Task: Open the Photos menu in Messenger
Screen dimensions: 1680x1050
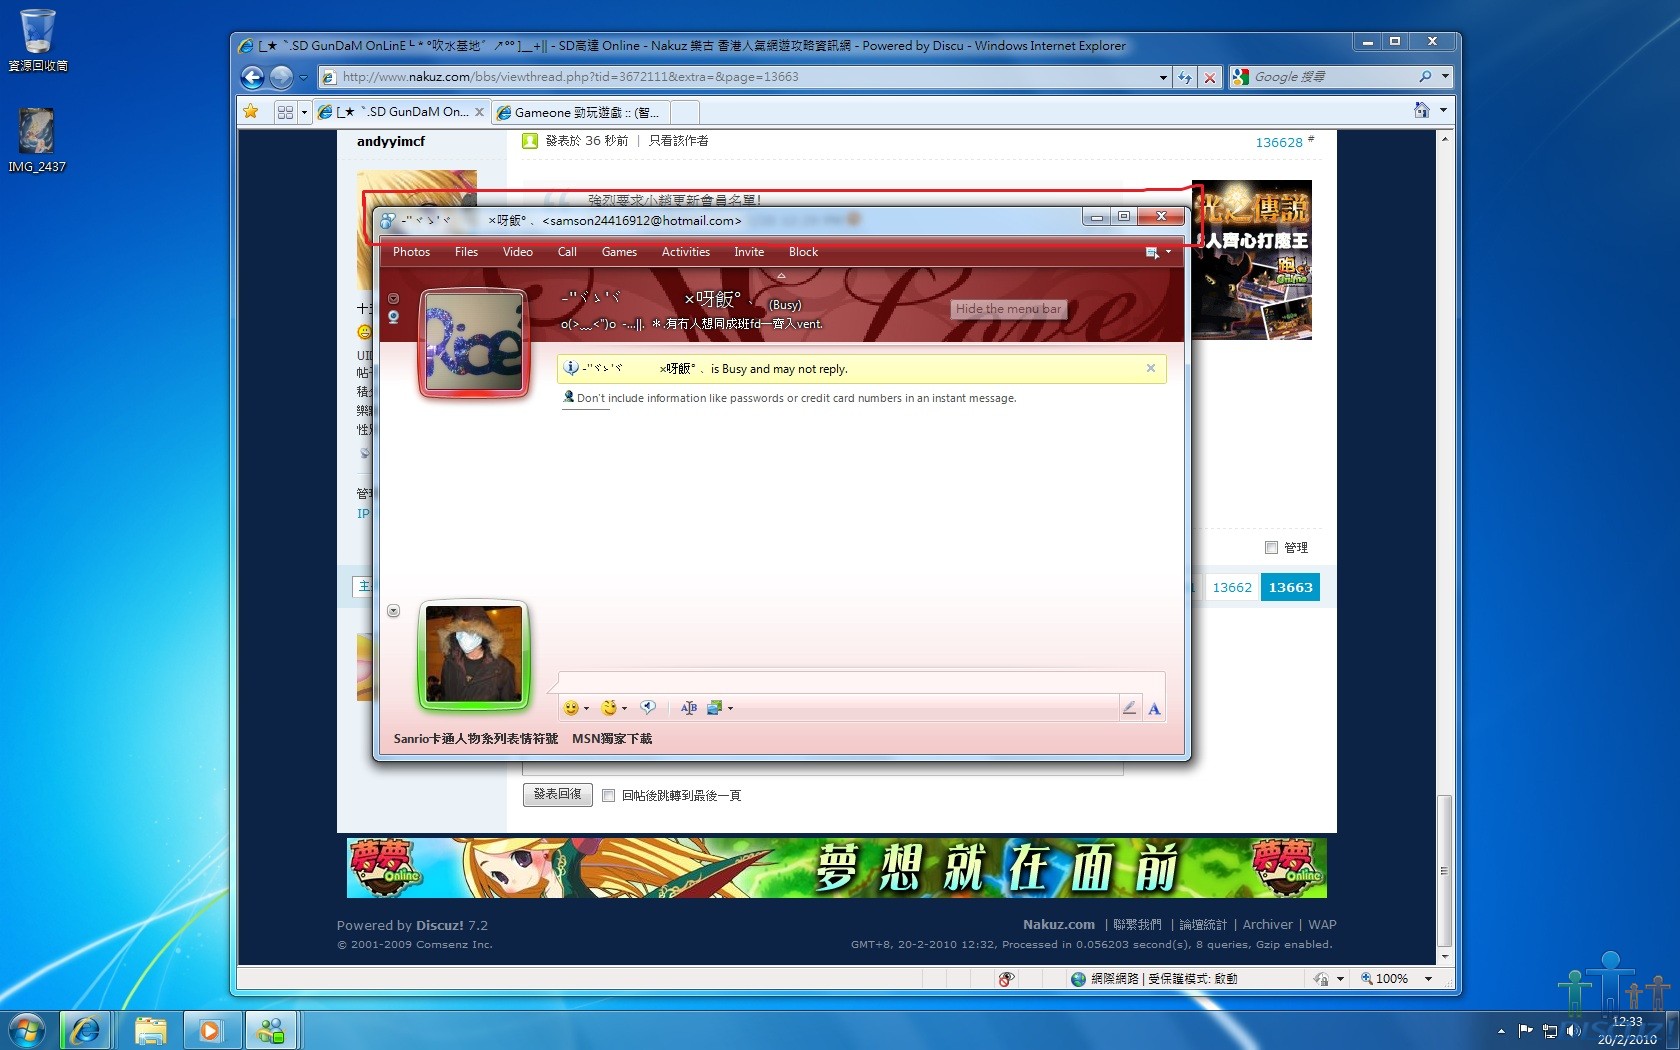Action: click(x=411, y=252)
